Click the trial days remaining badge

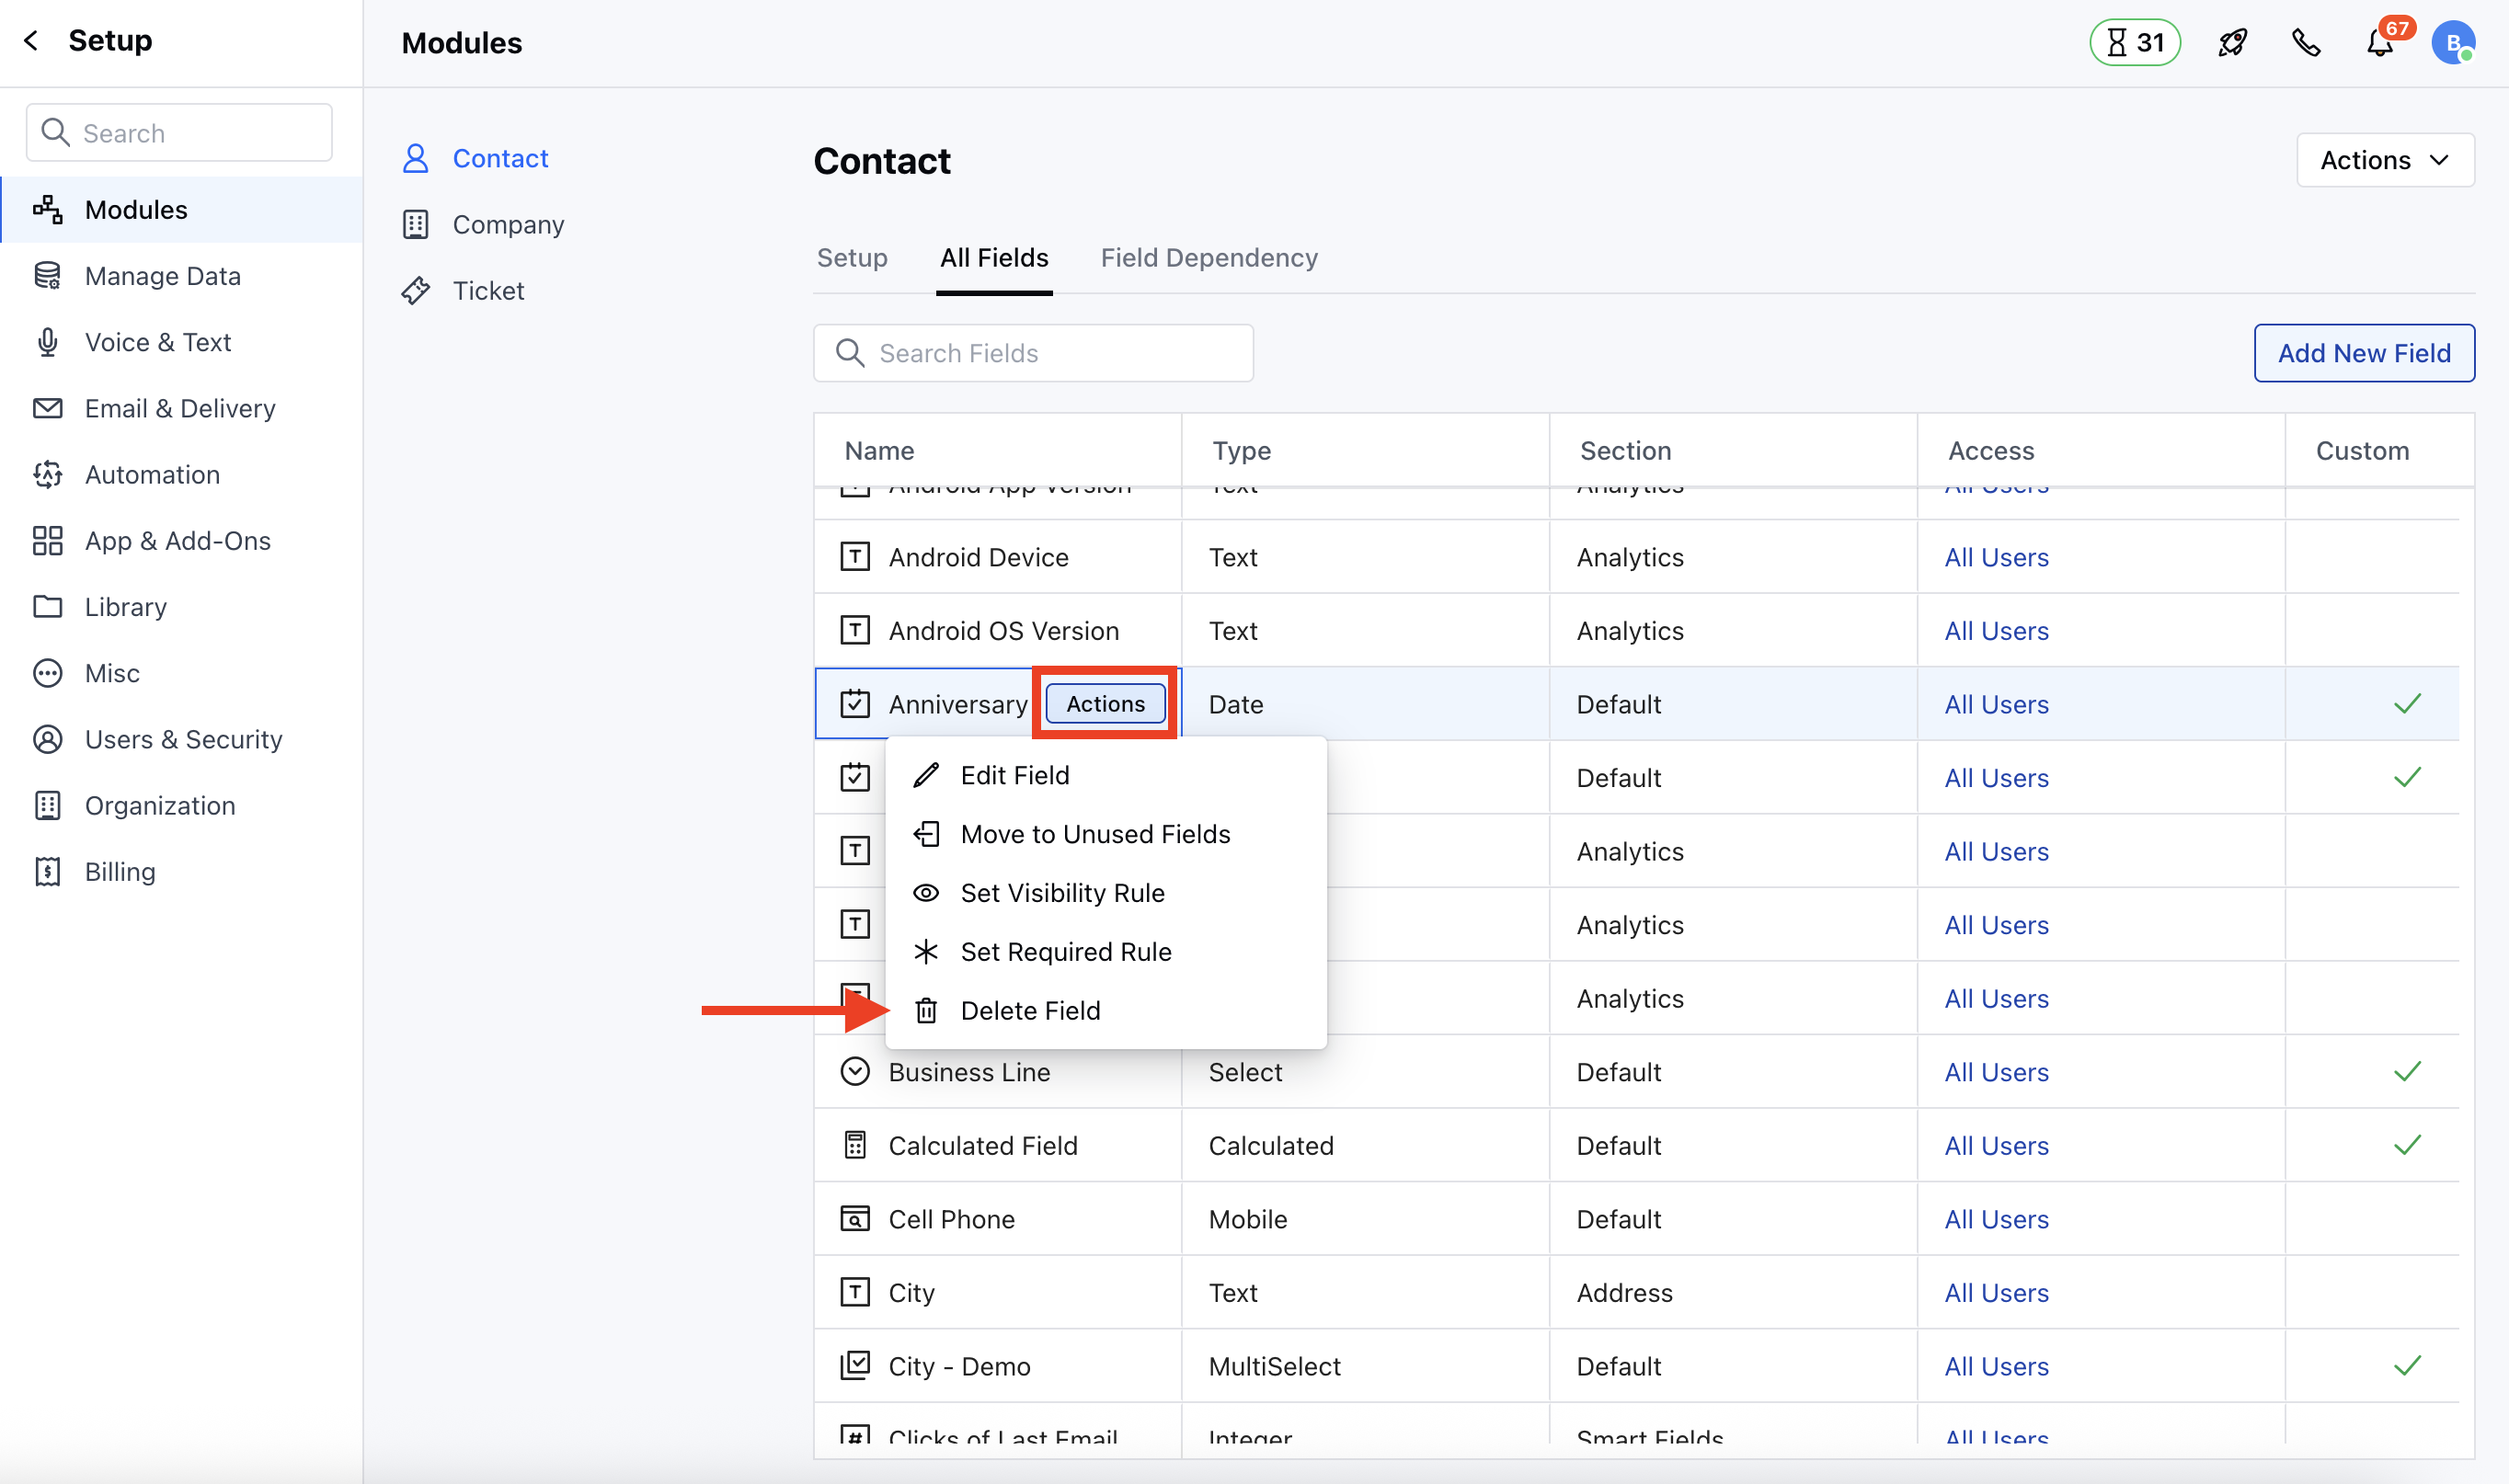pyautogui.click(x=2134, y=43)
